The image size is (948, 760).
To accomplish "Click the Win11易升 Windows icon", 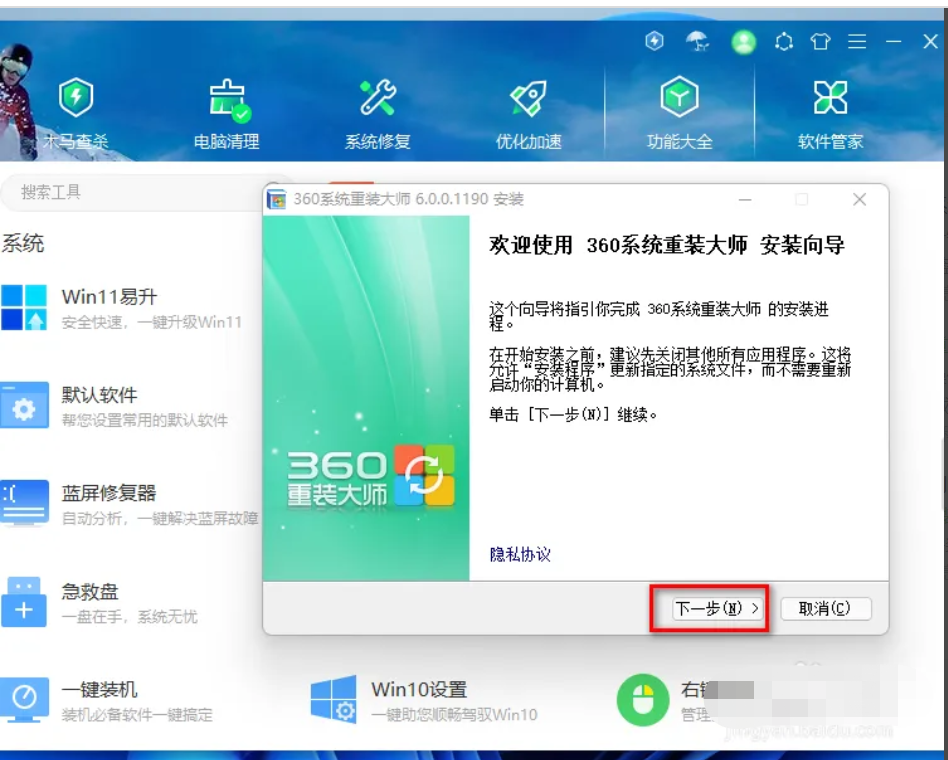I will coord(24,307).
